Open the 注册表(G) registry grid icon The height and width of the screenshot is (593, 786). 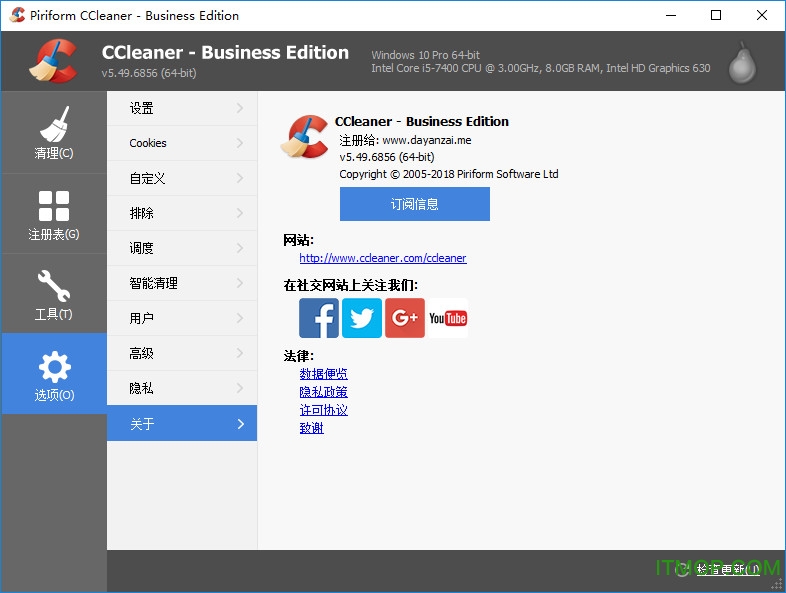tap(54, 206)
